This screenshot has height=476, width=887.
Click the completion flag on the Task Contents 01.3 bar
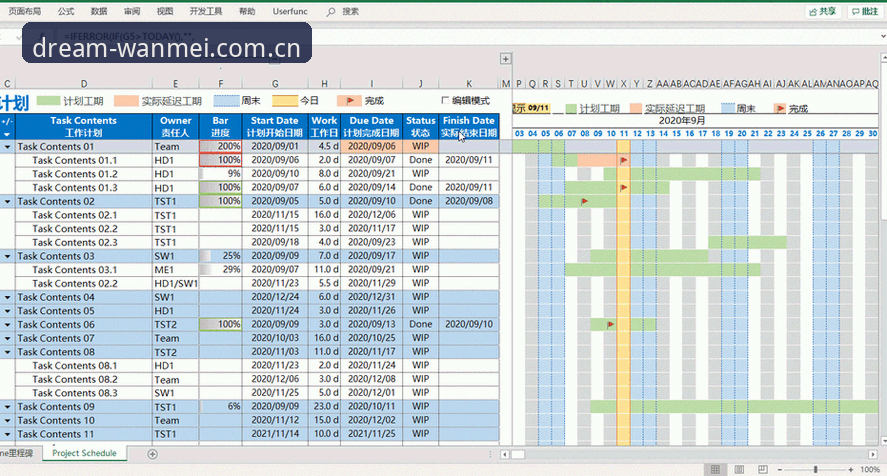point(623,187)
